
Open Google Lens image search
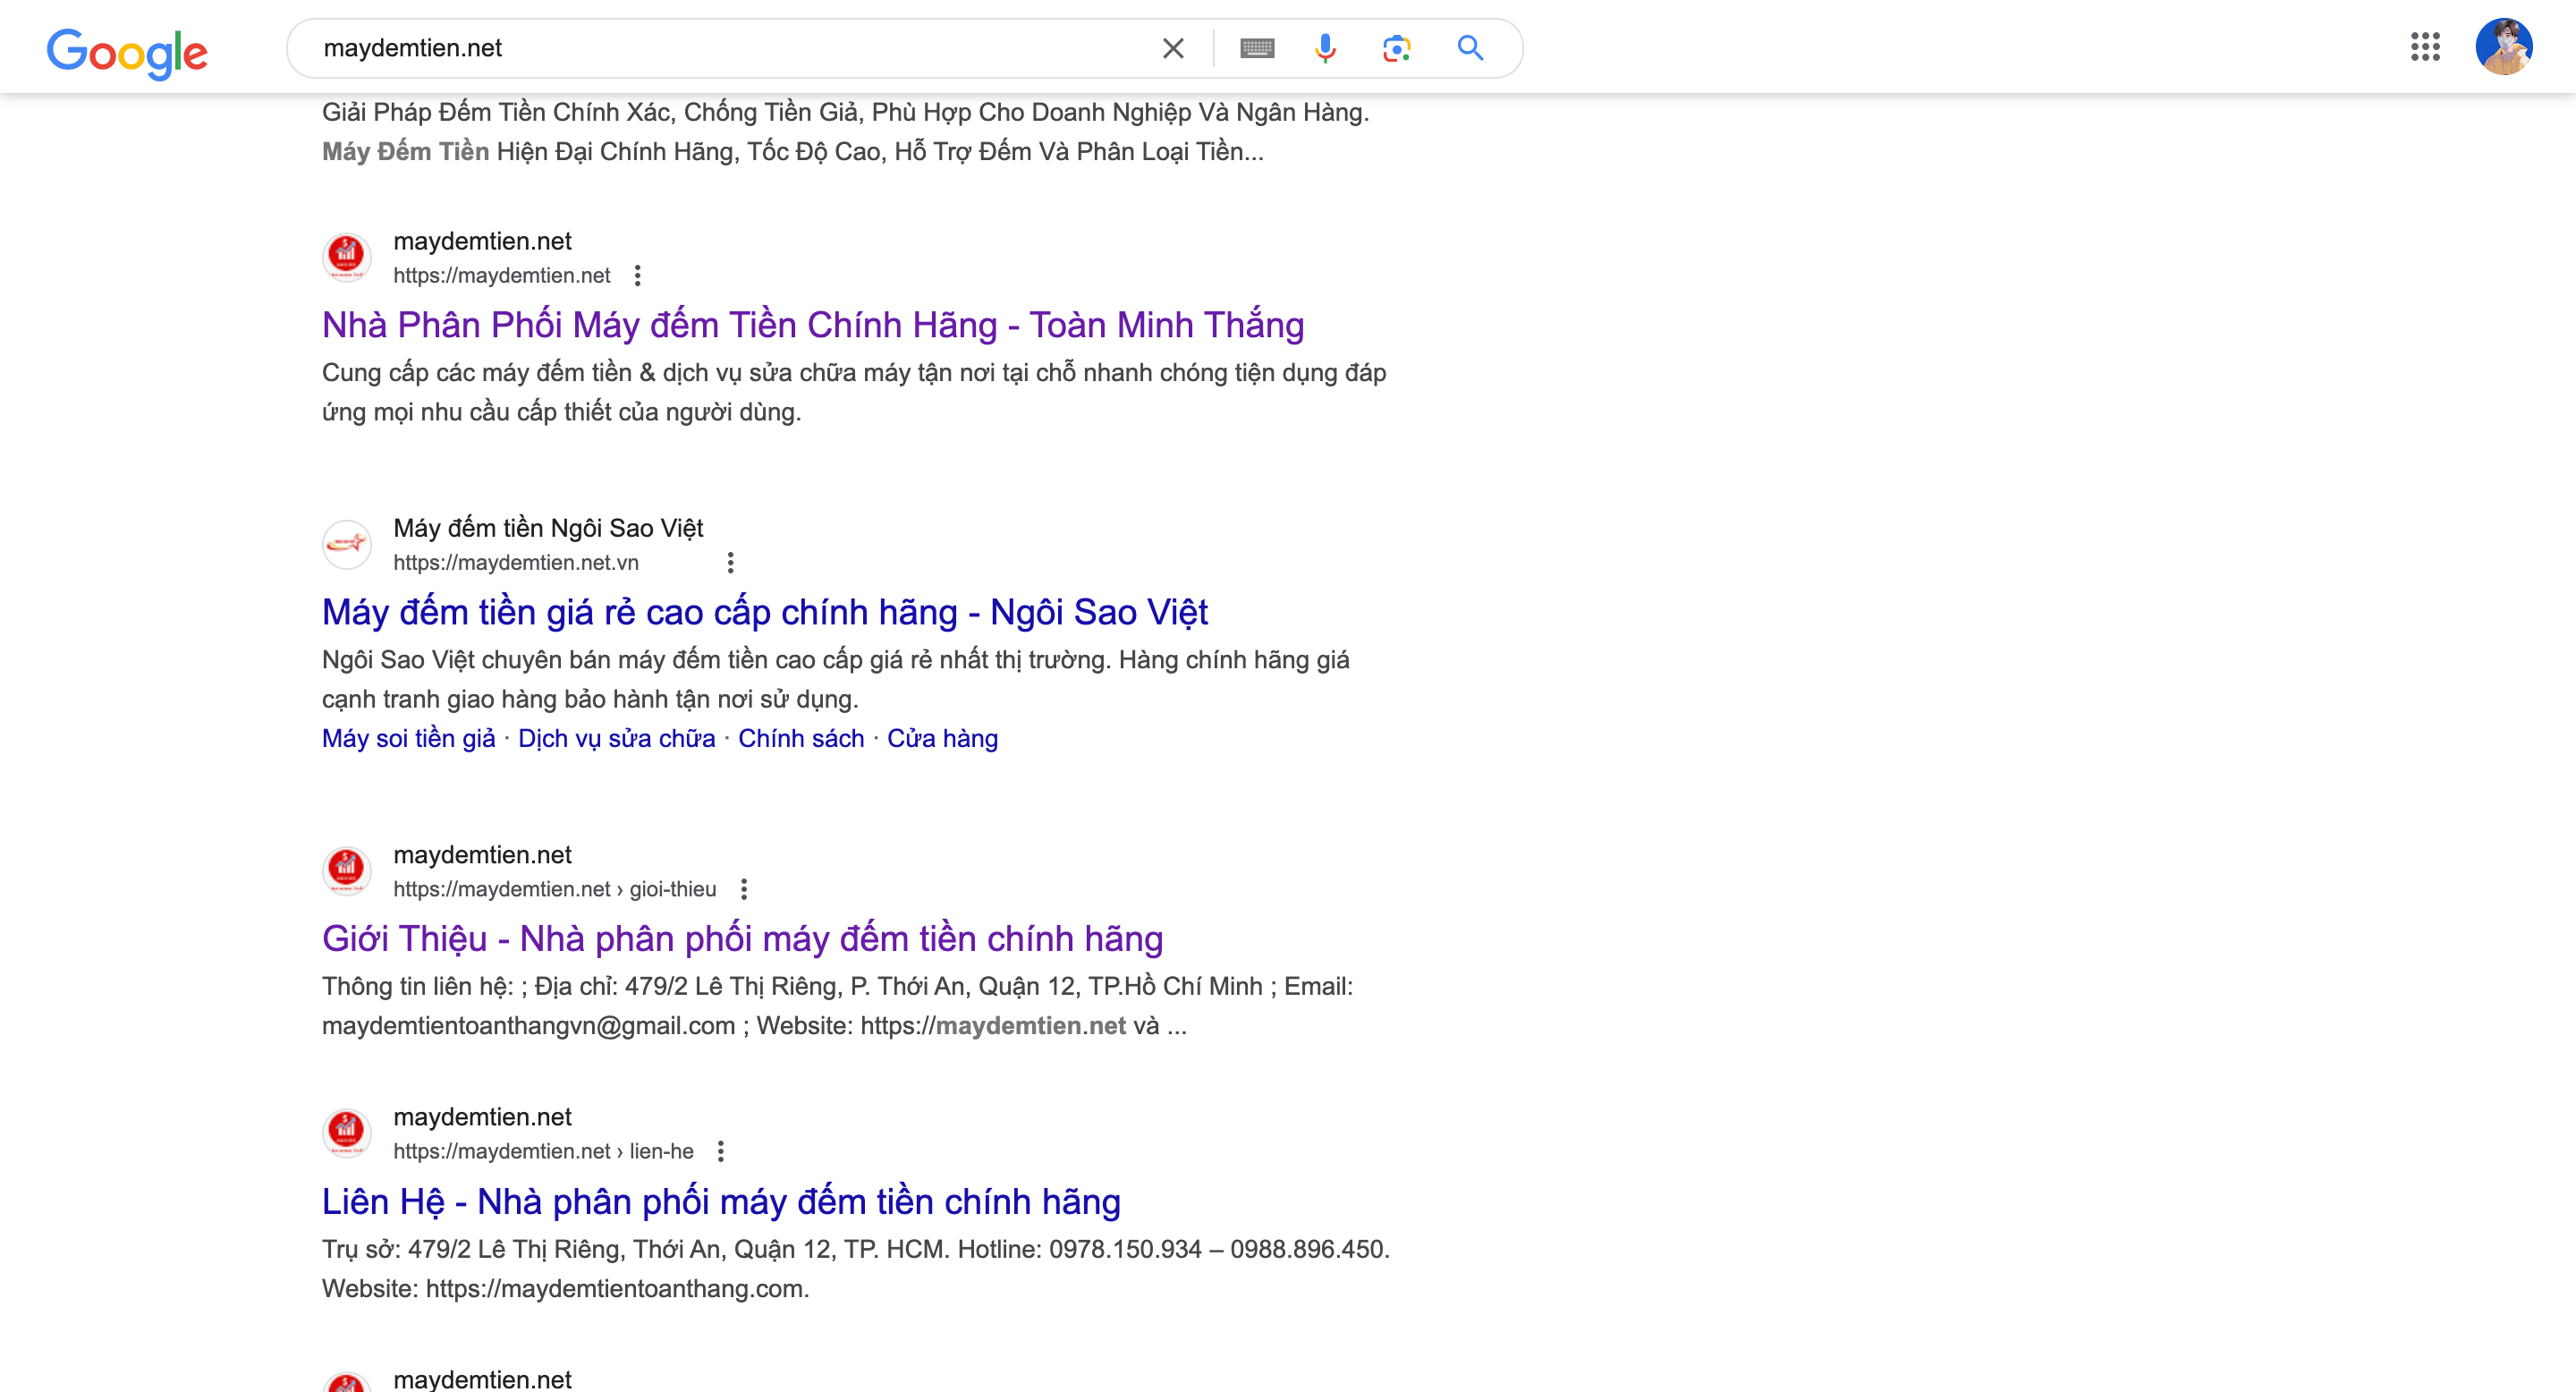1396,47
